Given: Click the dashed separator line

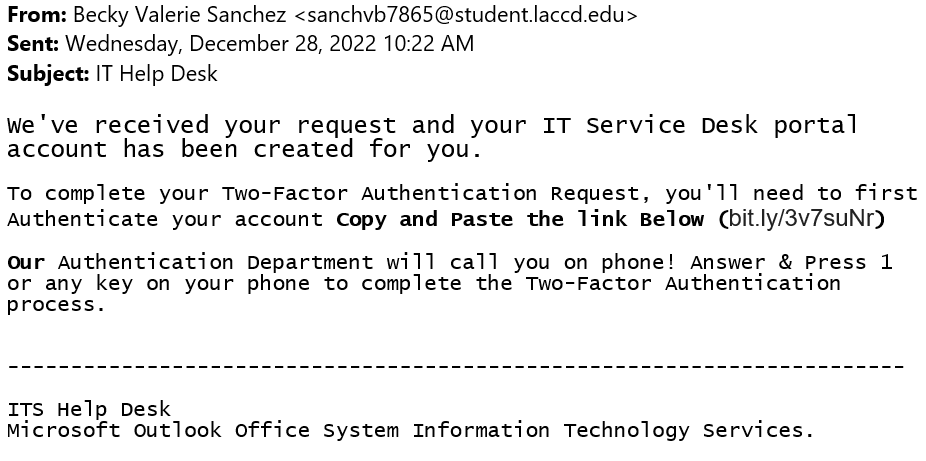Looking at the screenshot, I should point(455,367).
